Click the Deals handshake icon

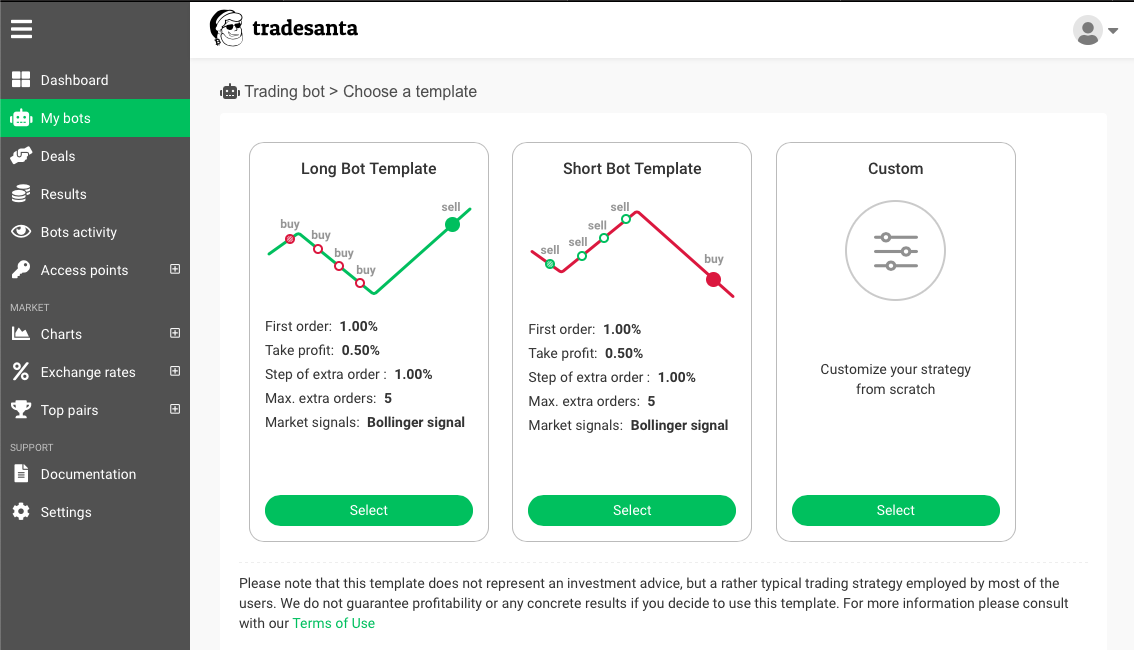click(21, 155)
